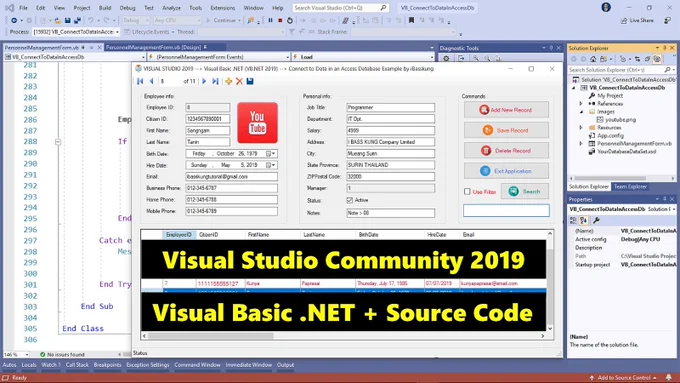The height and width of the screenshot is (383, 680).
Task: Open the Birth Date calendar dropdown
Action: pyautogui.click(x=271, y=154)
